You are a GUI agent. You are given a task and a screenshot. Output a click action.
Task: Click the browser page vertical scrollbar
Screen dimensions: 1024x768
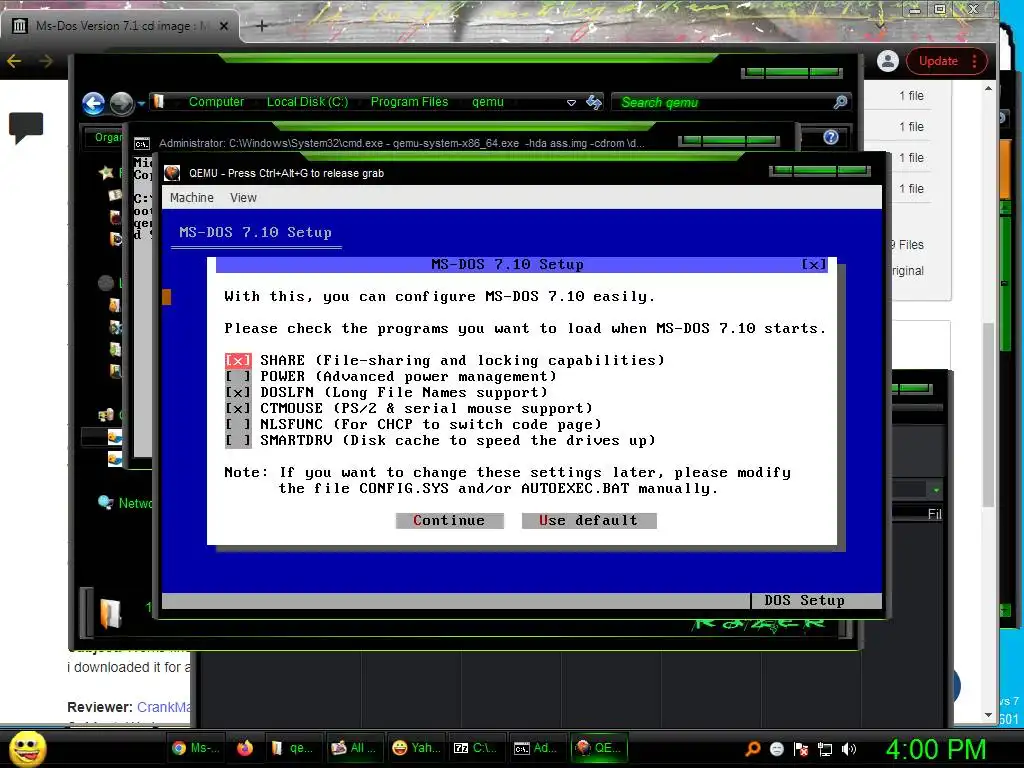coord(988,413)
